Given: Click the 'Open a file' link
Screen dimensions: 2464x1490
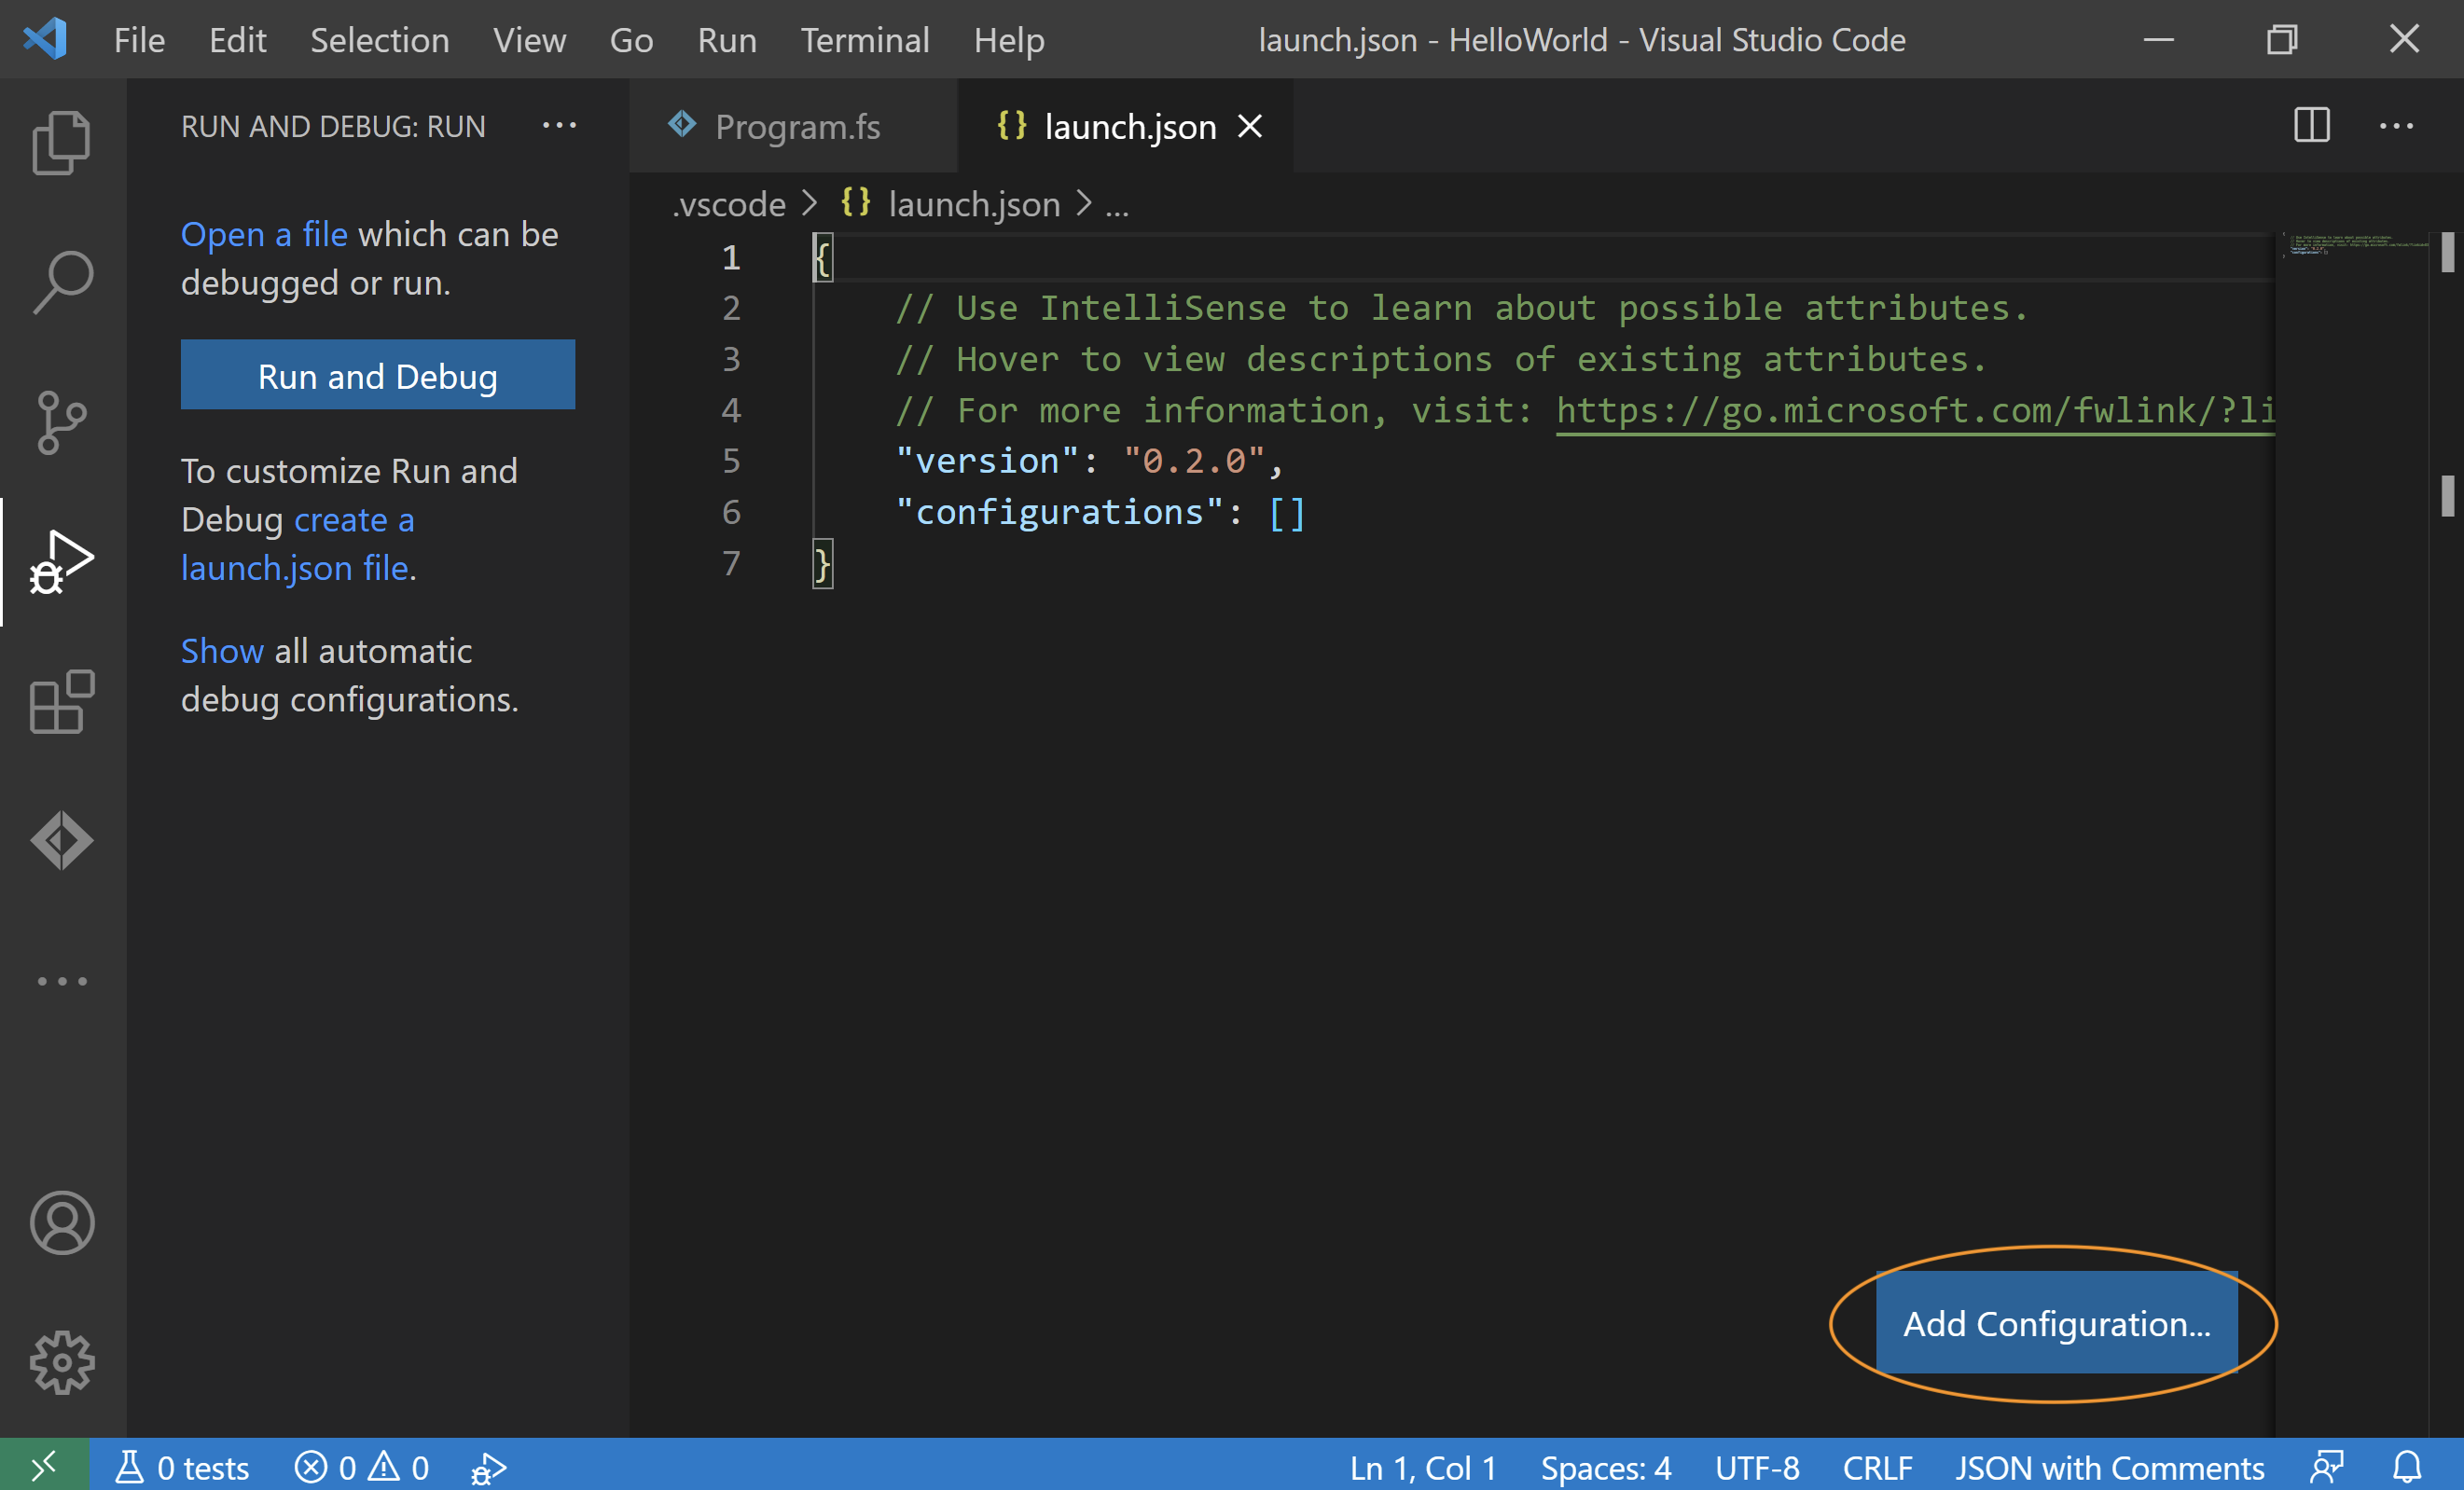Looking at the screenshot, I should pyautogui.click(x=264, y=234).
